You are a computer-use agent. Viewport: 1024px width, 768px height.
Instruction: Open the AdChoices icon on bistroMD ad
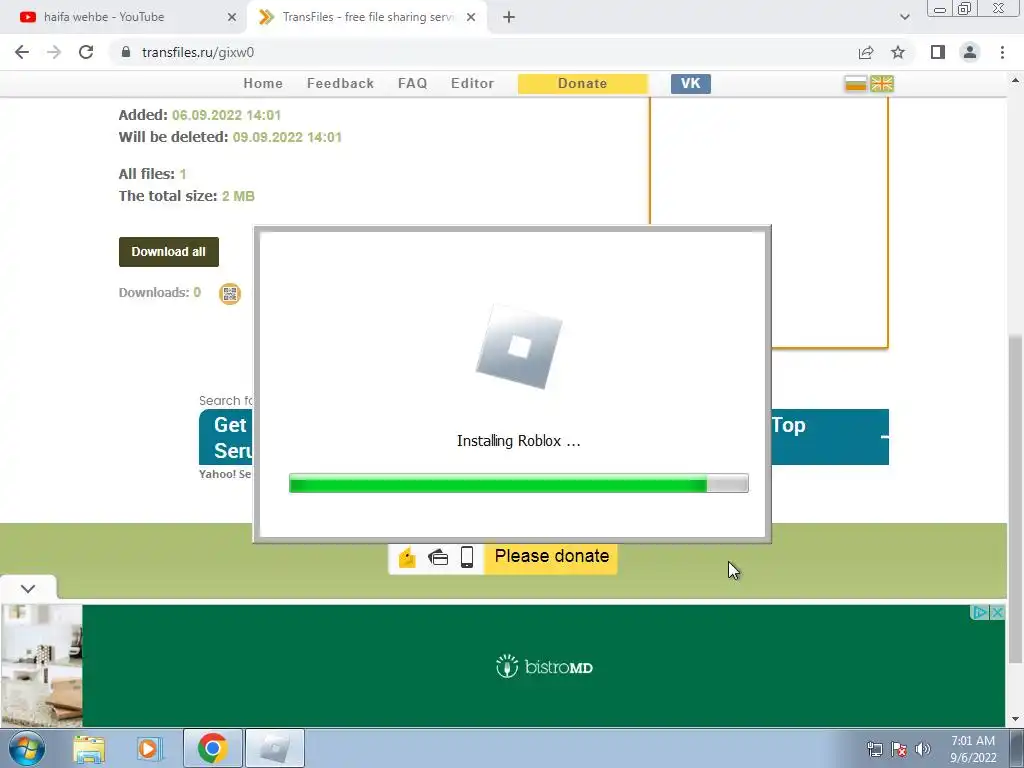click(x=980, y=613)
